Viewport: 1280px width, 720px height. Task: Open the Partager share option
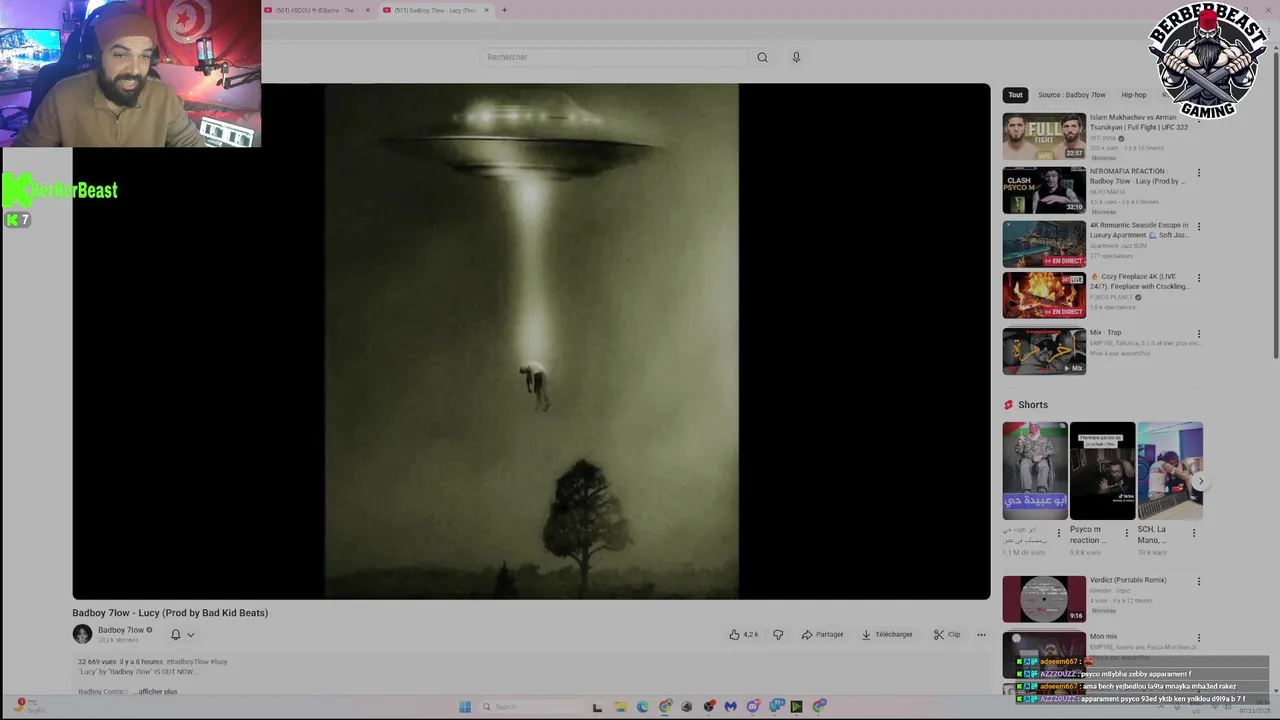tap(823, 634)
